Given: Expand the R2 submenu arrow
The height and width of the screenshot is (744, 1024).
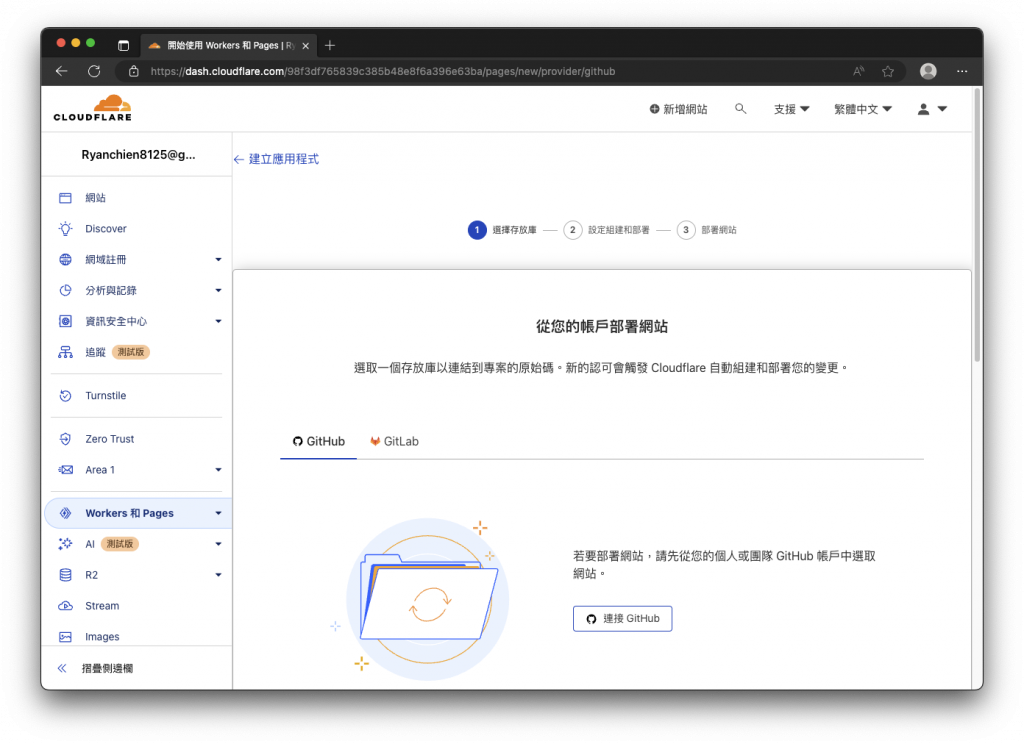Looking at the screenshot, I should coord(218,575).
